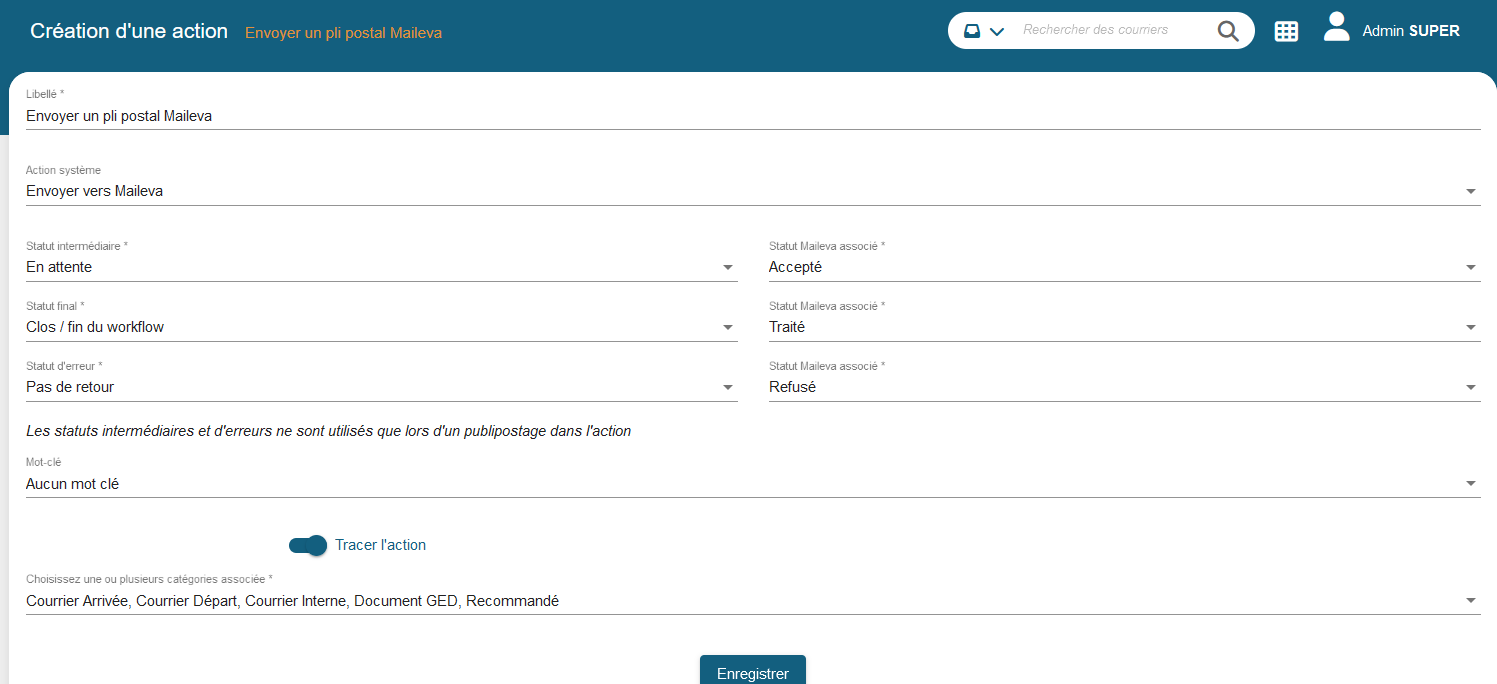Image resolution: width=1497 pixels, height=684 pixels.
Task: Click the Tracer l'action label
Action: 381,545
